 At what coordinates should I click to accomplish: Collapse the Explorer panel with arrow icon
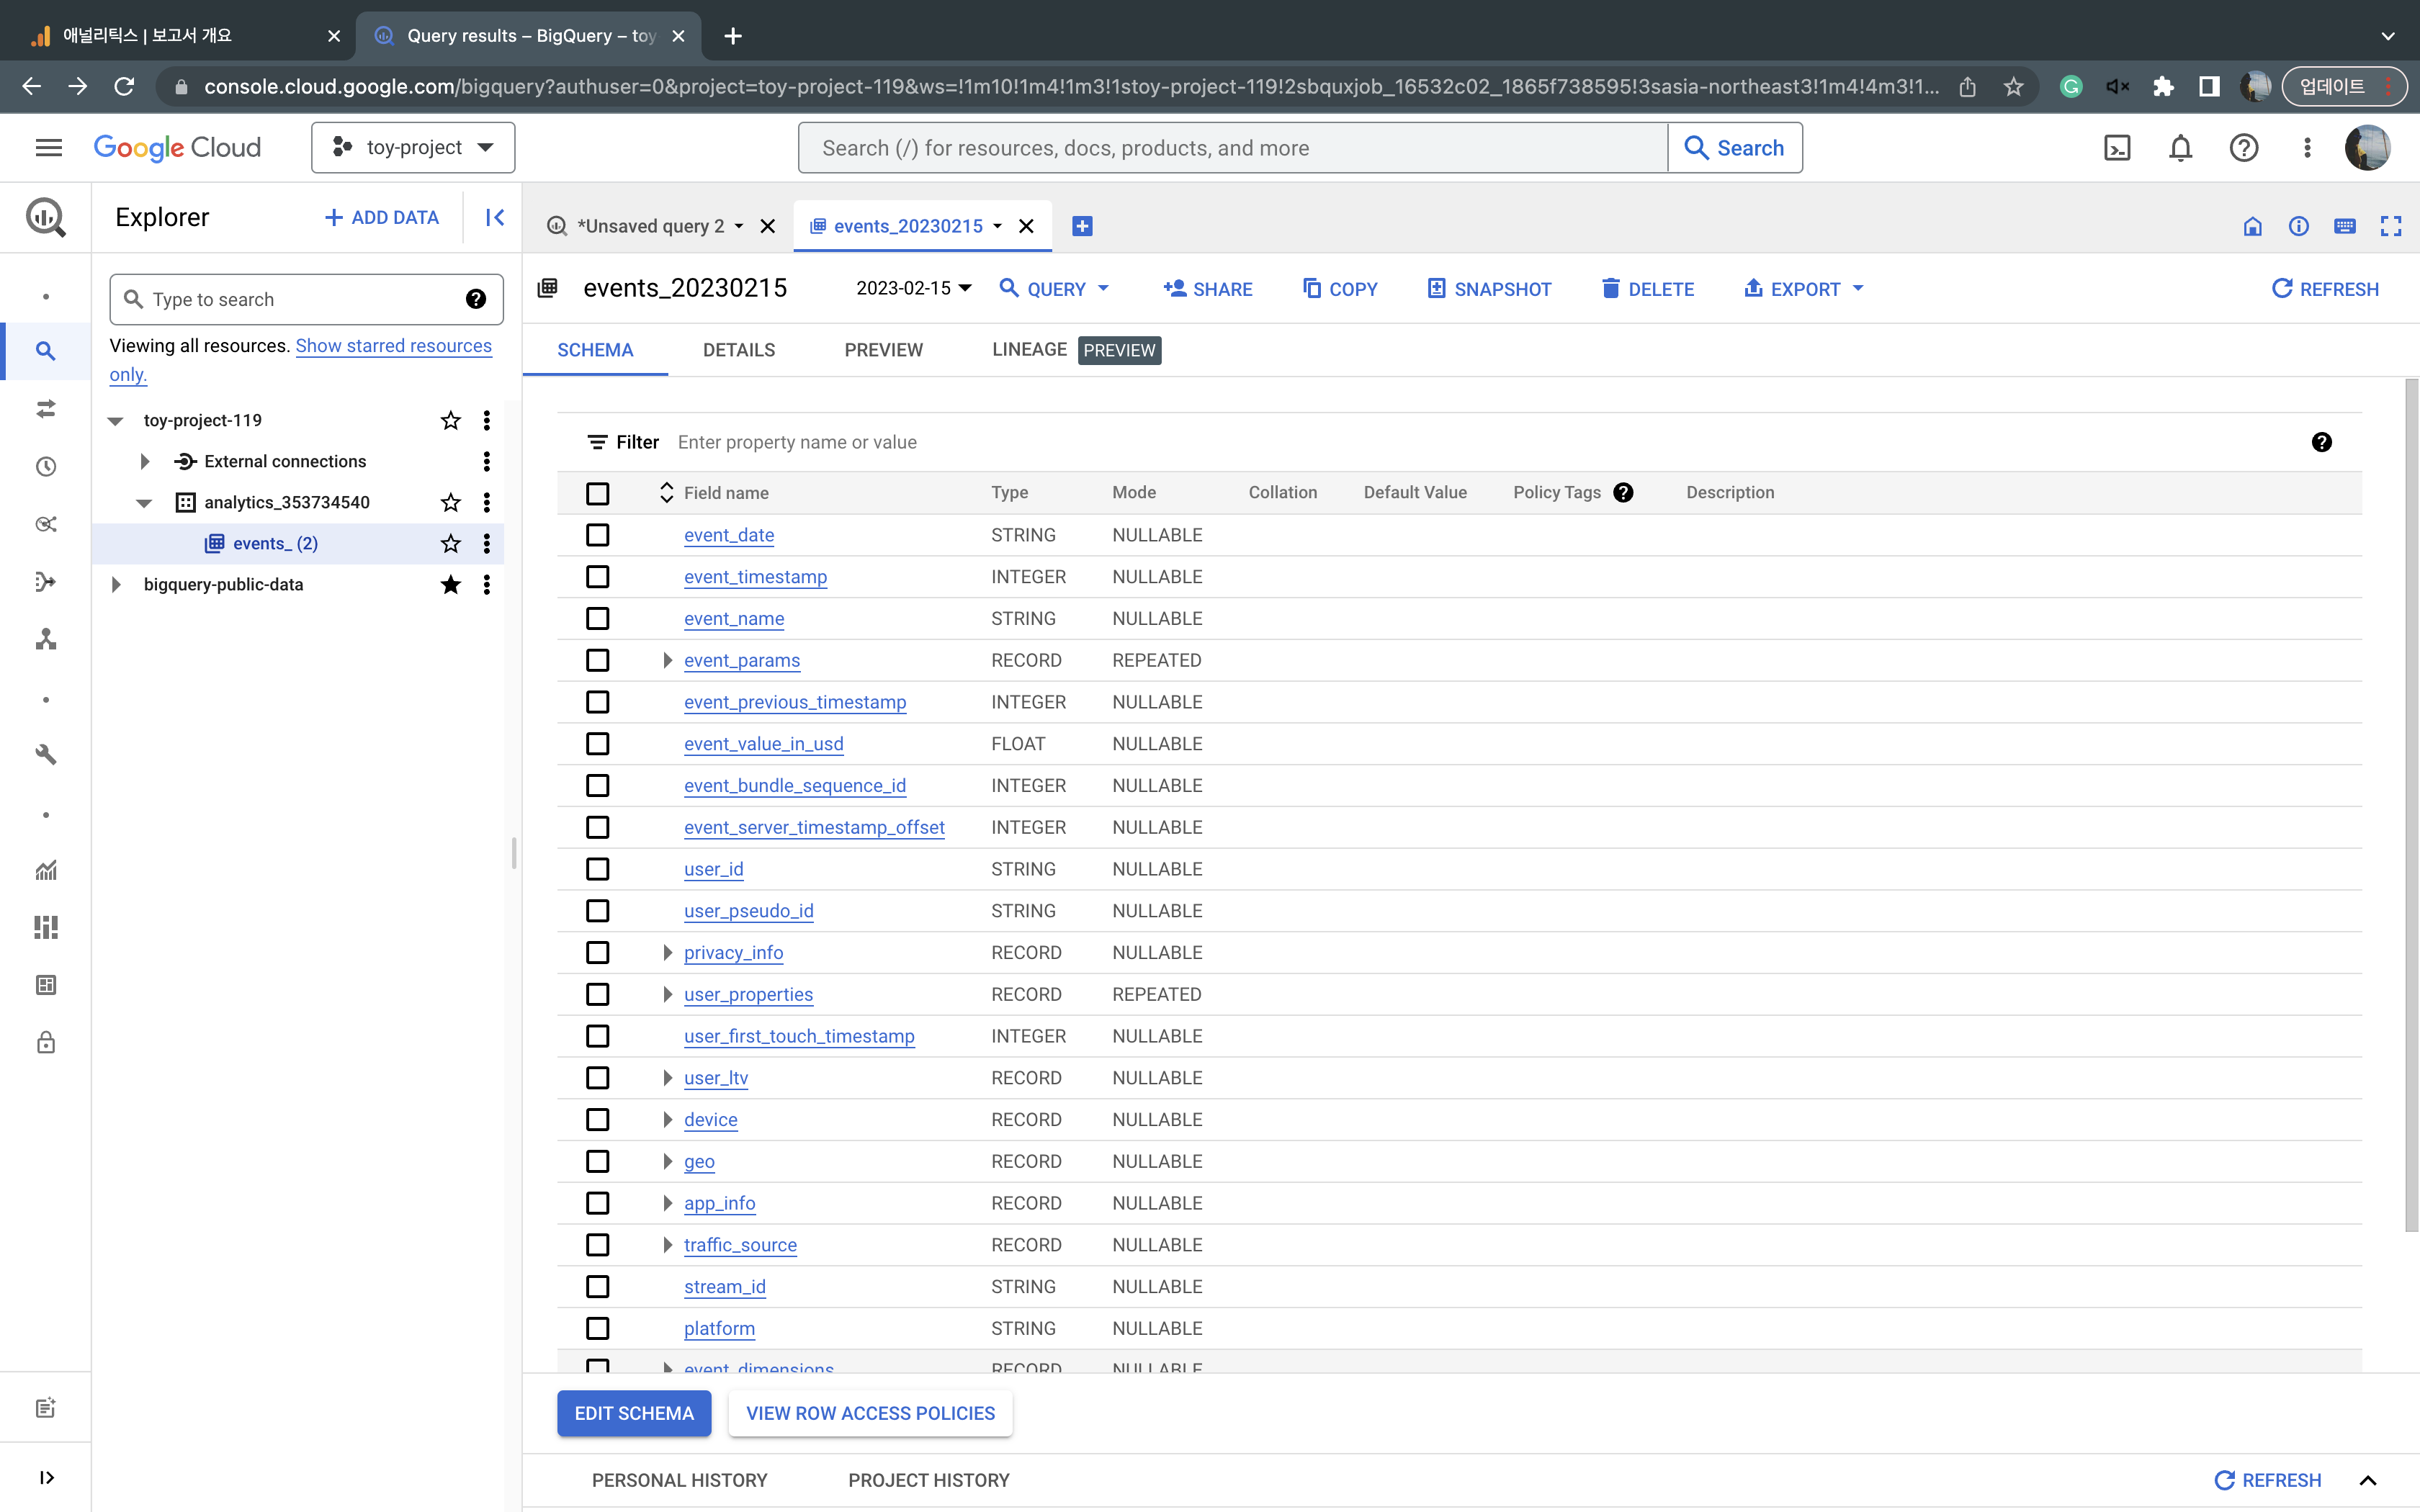(495, 217)
